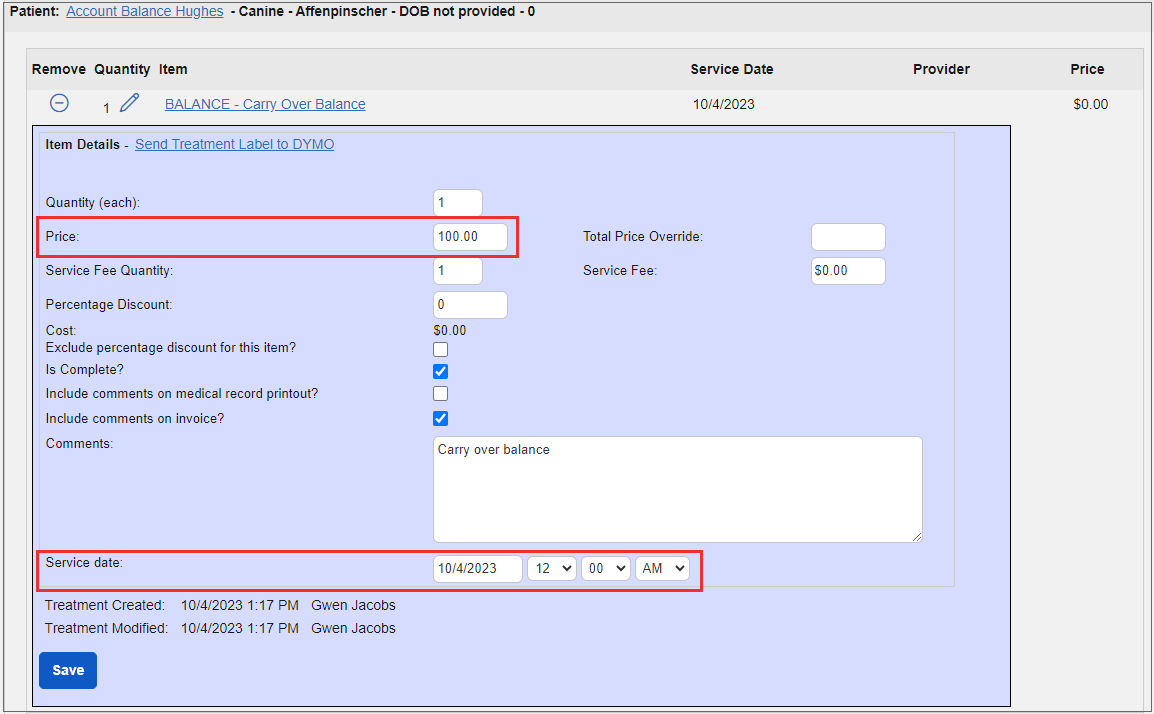
Task: Click the Service Fee $0.00 field
Action: pyautogui.click(x=848, y=271)
